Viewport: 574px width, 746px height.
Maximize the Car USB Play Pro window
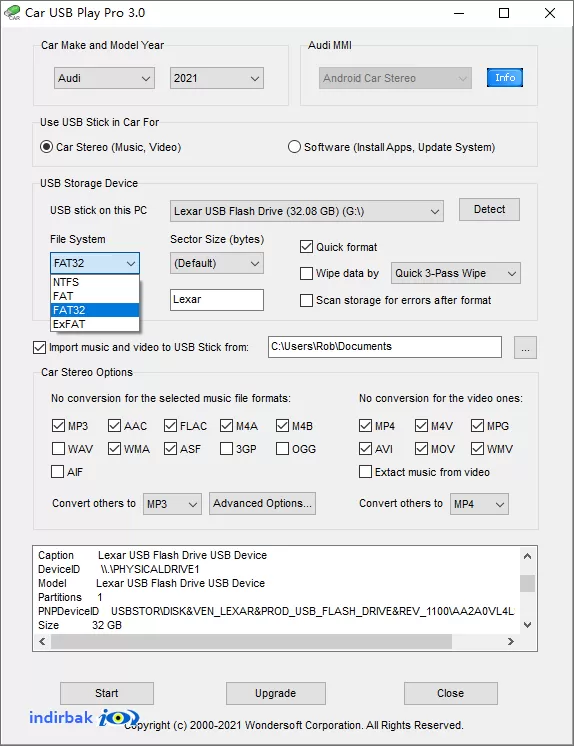(504, 13)
